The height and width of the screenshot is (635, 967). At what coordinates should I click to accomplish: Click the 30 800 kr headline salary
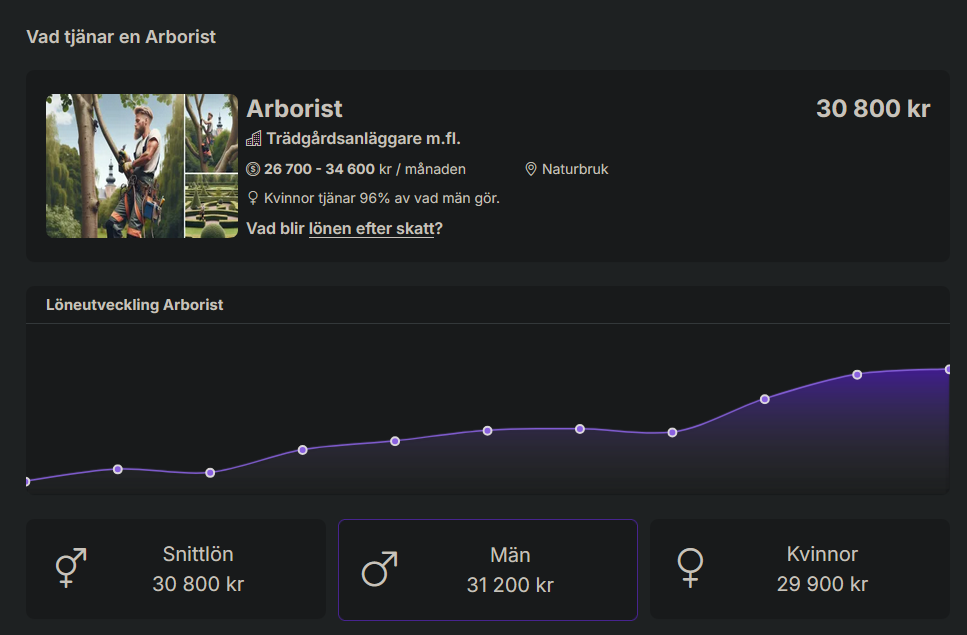click(x=873, y=109)
